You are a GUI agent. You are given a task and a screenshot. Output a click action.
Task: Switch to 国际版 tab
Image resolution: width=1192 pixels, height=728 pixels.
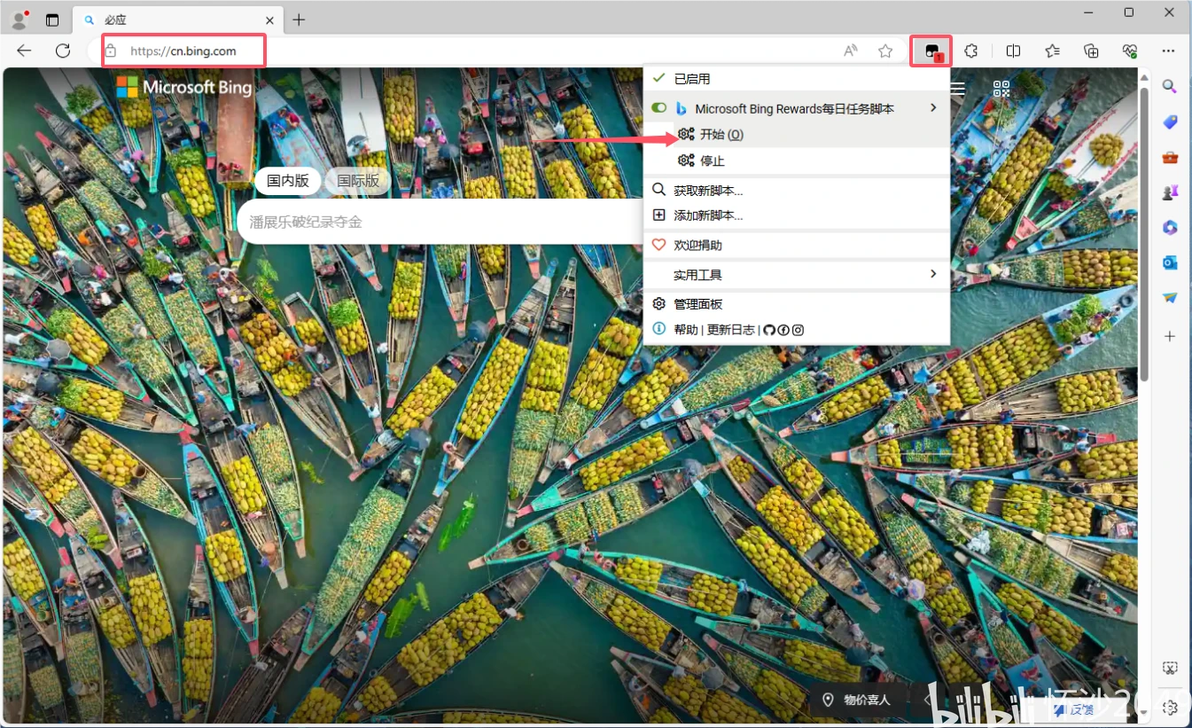[357, 181]
